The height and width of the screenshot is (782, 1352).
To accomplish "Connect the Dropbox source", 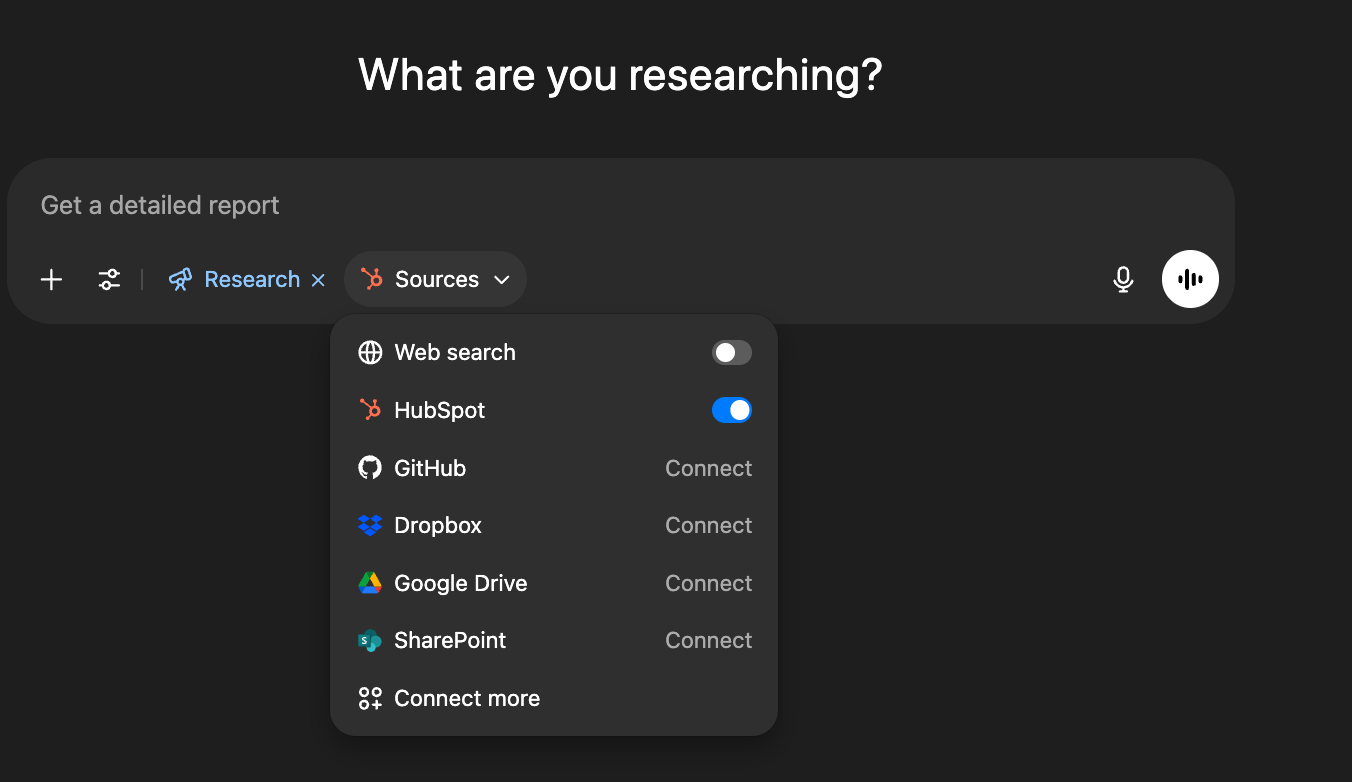I will (708, 525).
